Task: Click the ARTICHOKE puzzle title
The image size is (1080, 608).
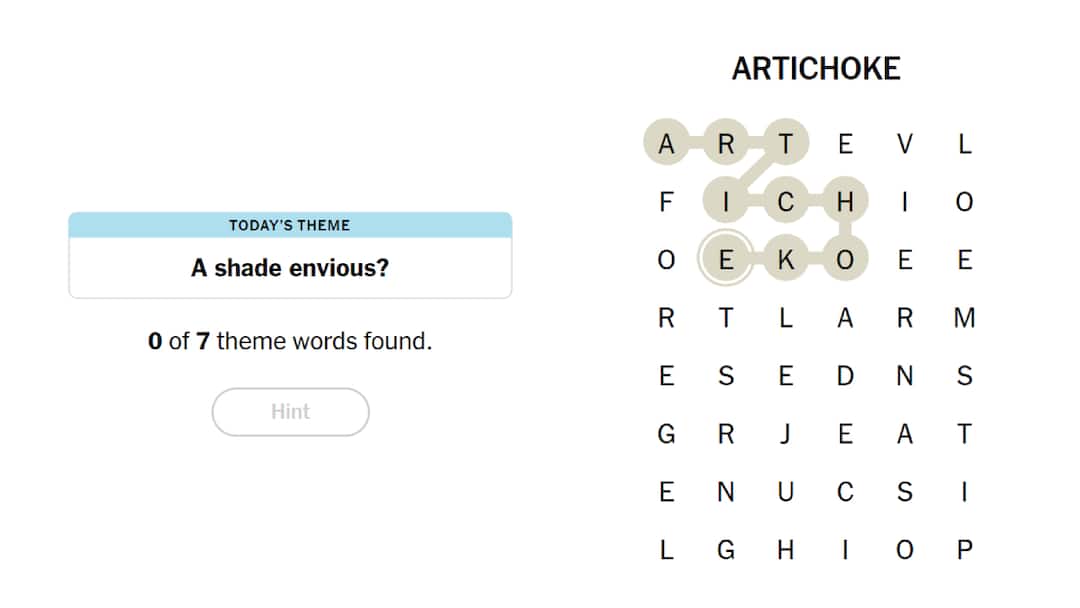Action: coord(817,69)
